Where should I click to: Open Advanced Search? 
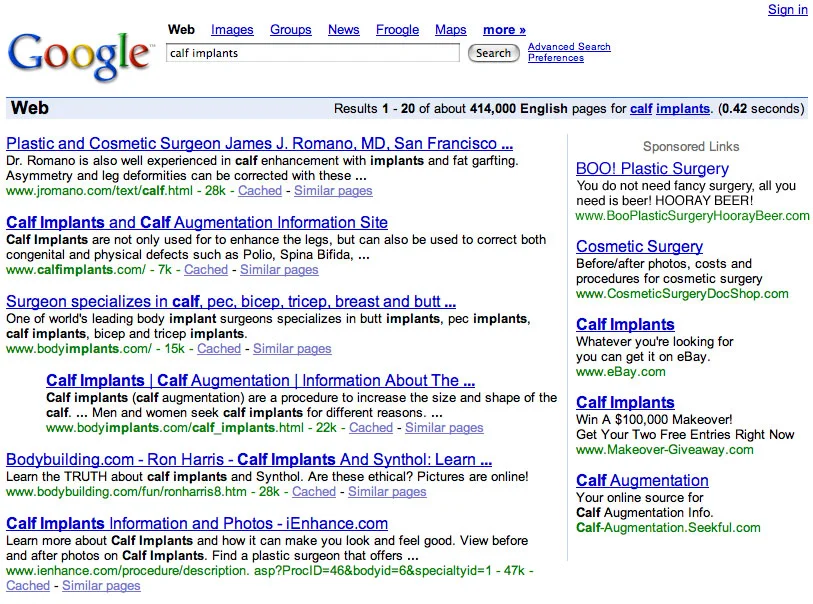569,47
